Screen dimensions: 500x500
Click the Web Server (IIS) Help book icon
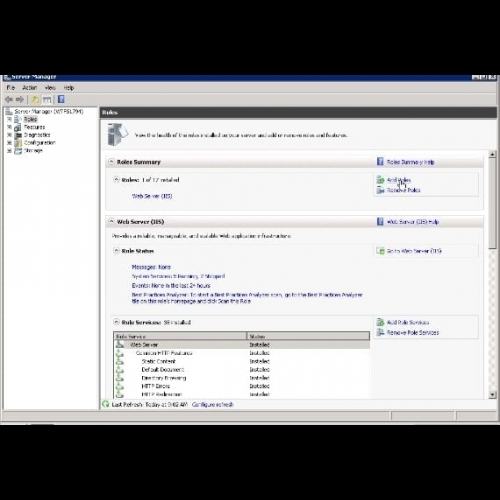(380, 221)
